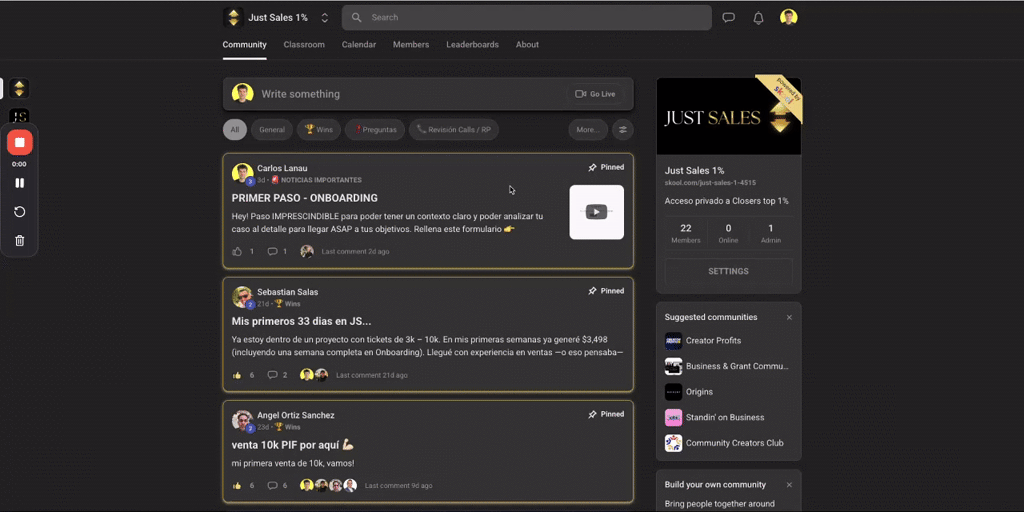
Task: Expand the More... categories dropdown
Action: click(x=588, y=129)
